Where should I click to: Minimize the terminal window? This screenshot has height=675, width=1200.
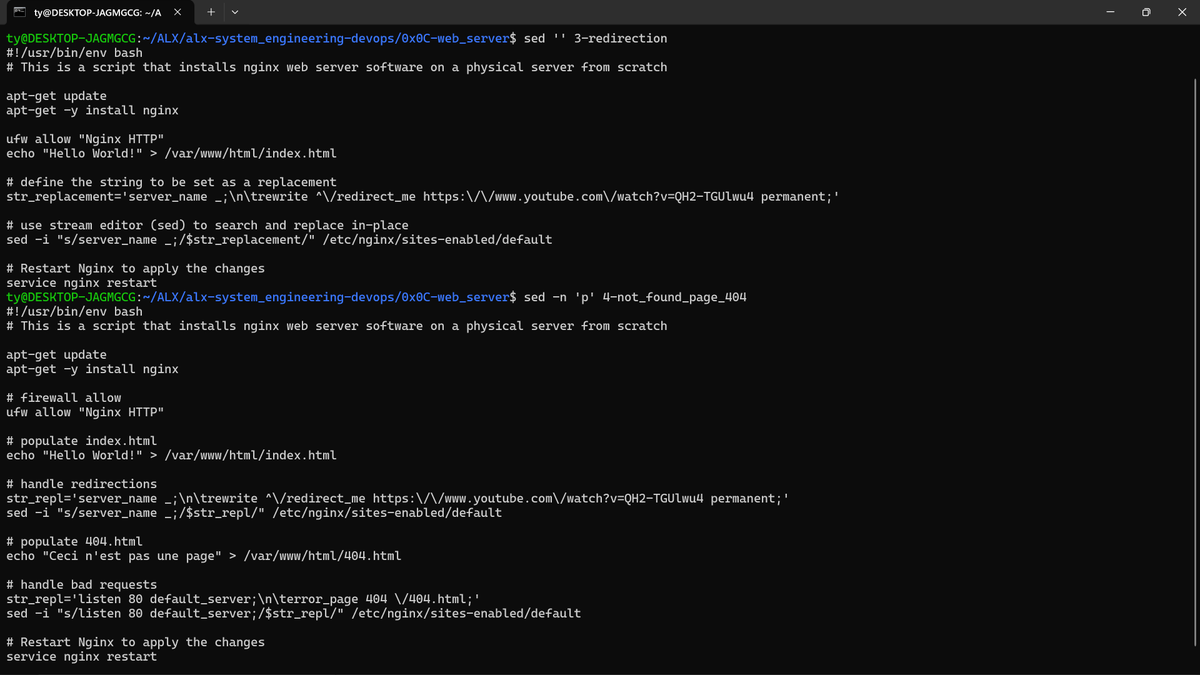click(1110, 12)
